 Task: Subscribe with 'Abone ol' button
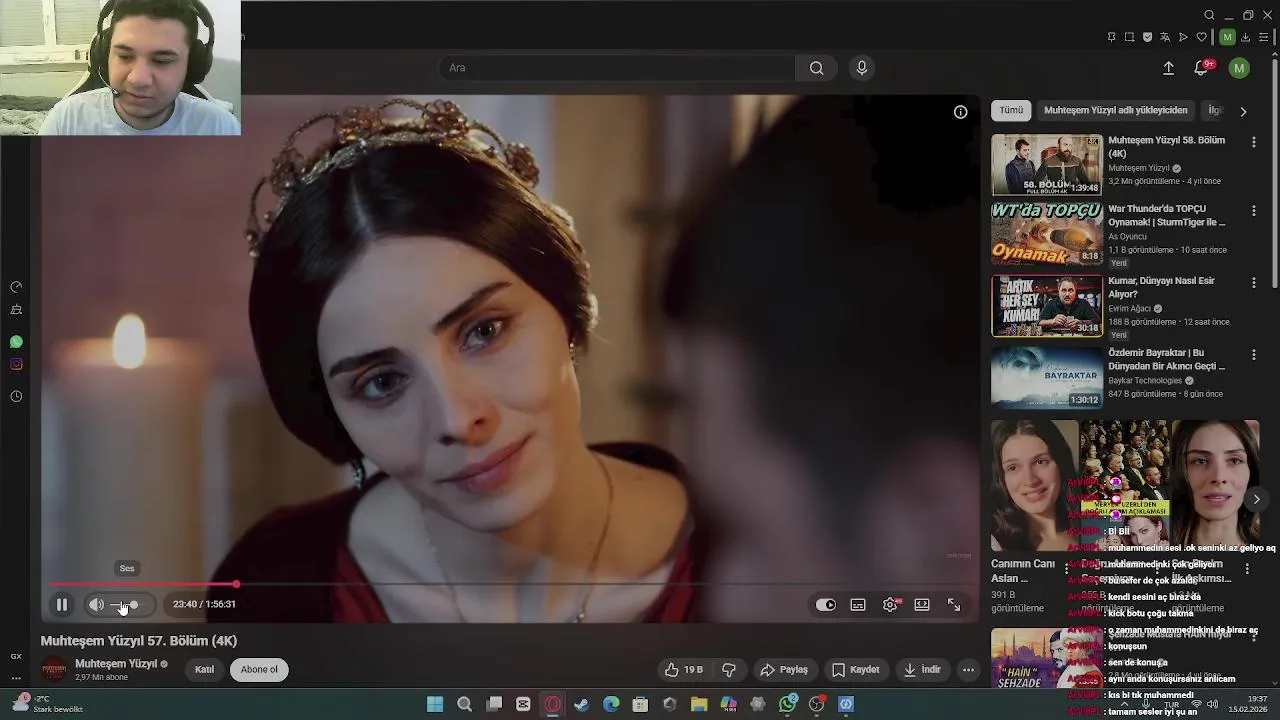pyautogui.click(x=259, y=670)
